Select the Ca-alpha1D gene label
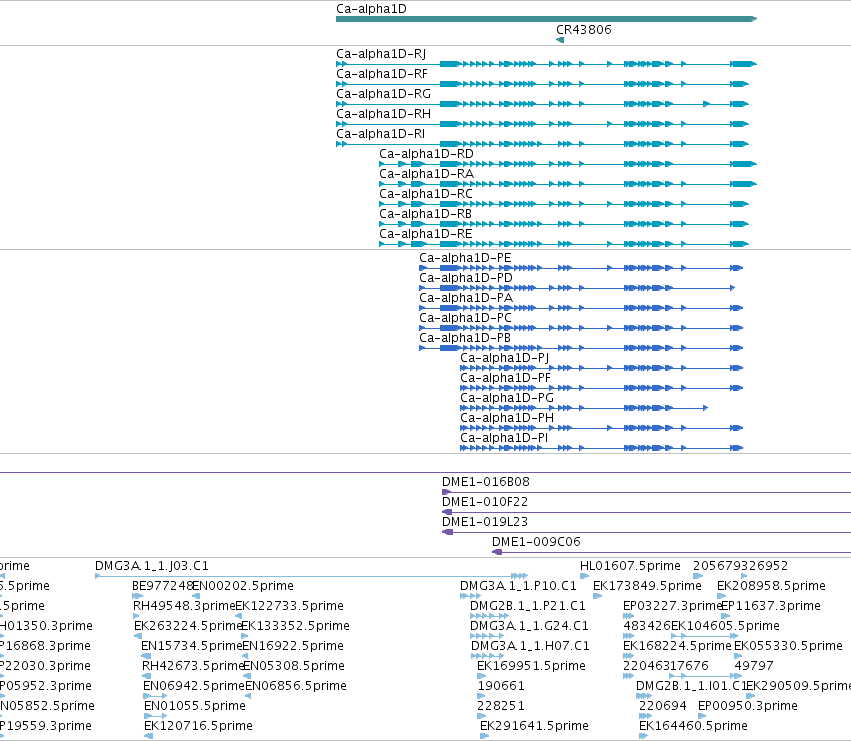851x741 pixels. (371, 9)
